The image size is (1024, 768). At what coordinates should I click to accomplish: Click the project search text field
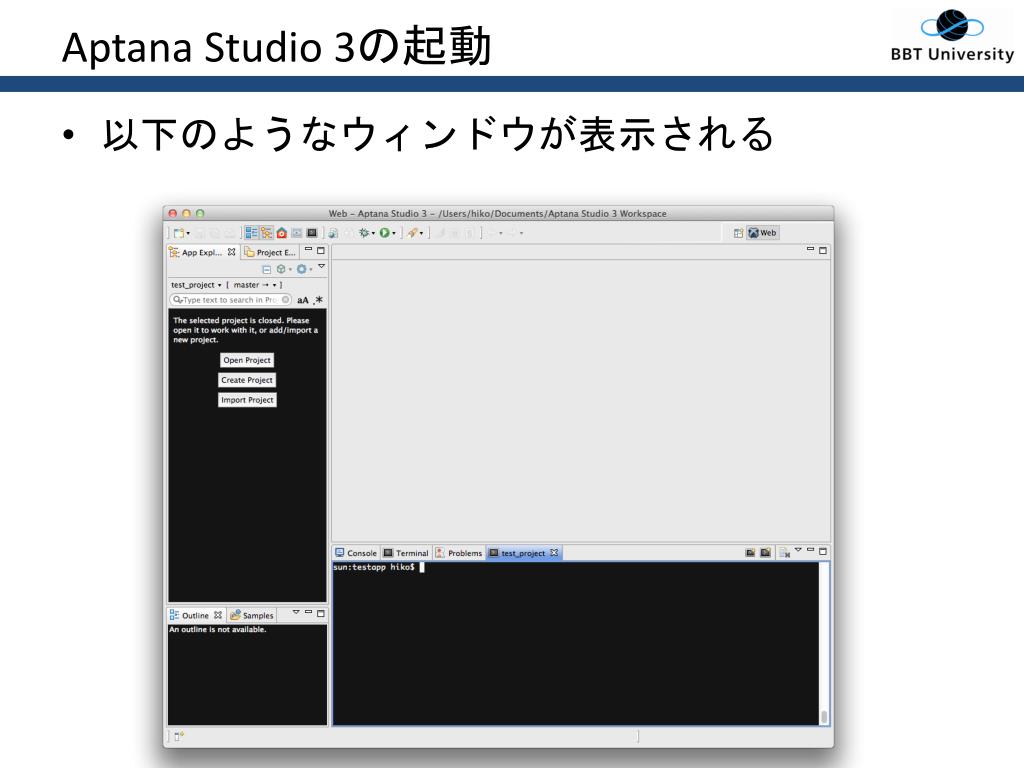click(230, 300)
